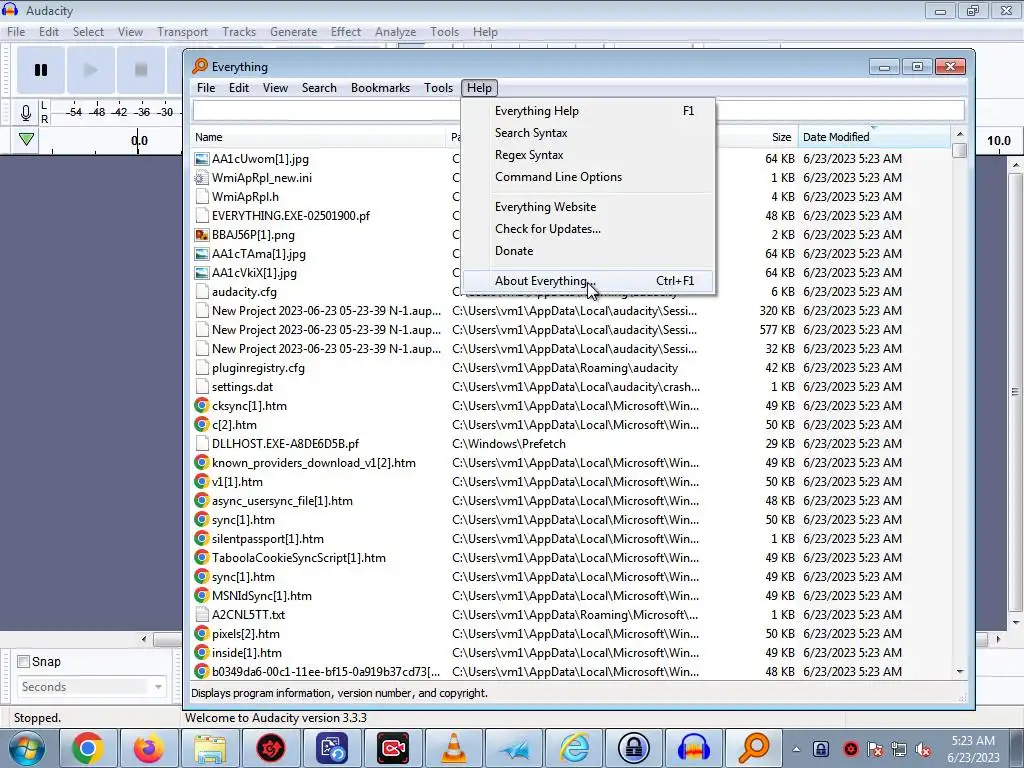Click the Everything results scrollbar up arrow
The image size is (1024, 768).
coord(959,134)
